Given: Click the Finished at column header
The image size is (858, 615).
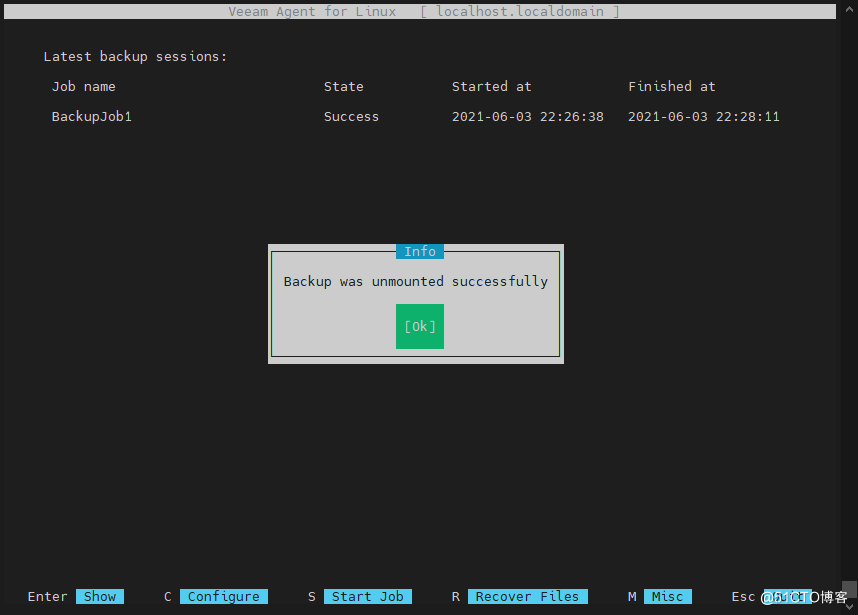Looking at the screenshot, I should point(672,86).
